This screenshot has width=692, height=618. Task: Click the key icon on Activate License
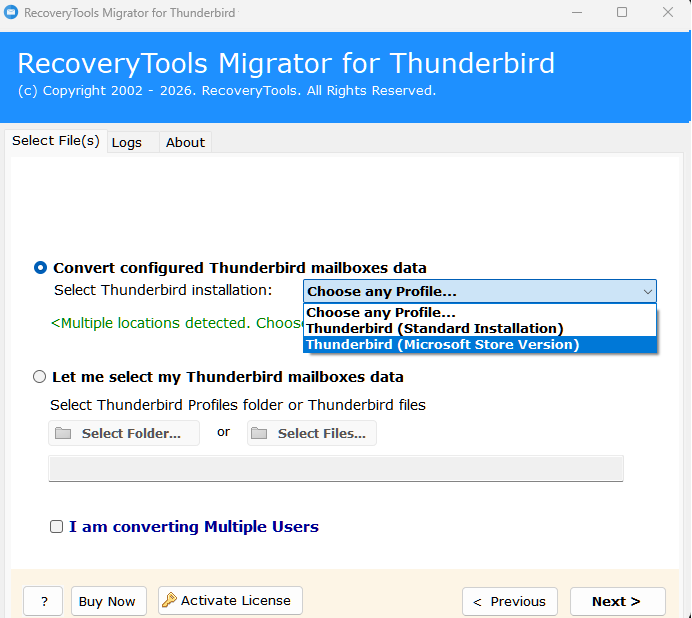pos(169,600)
